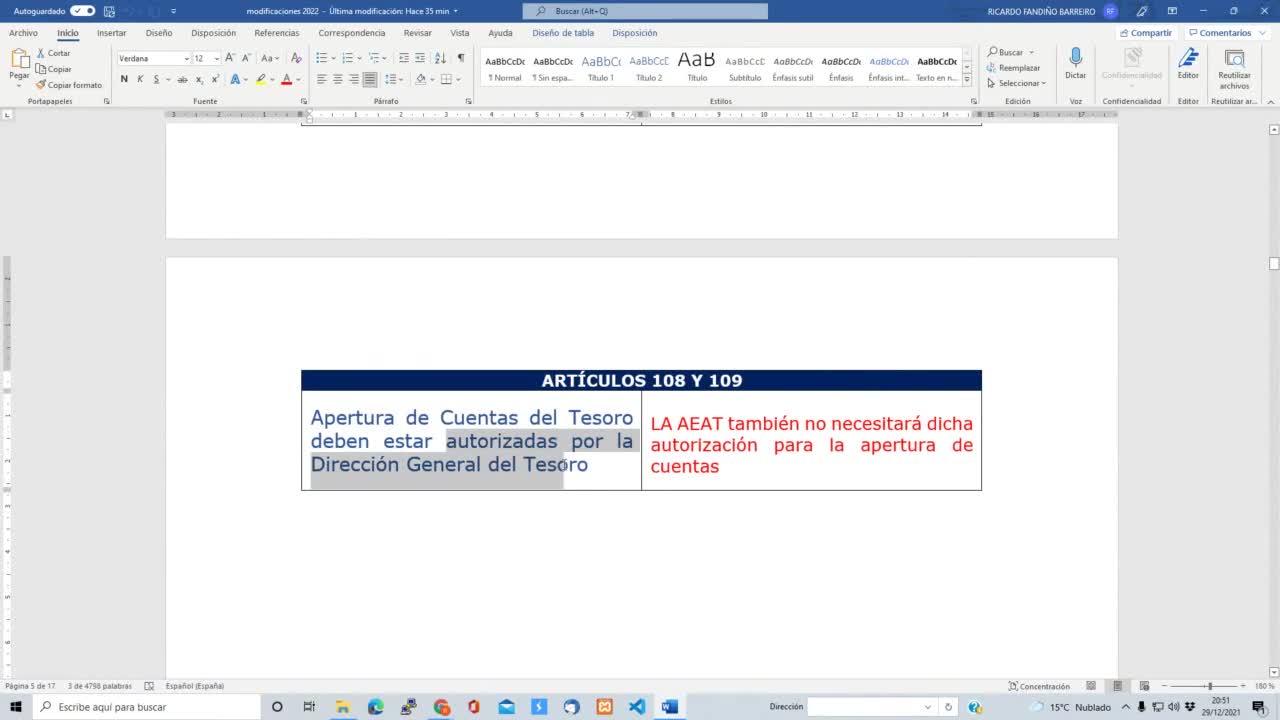Open the Diseño de tabla tab

pos(563,33)
